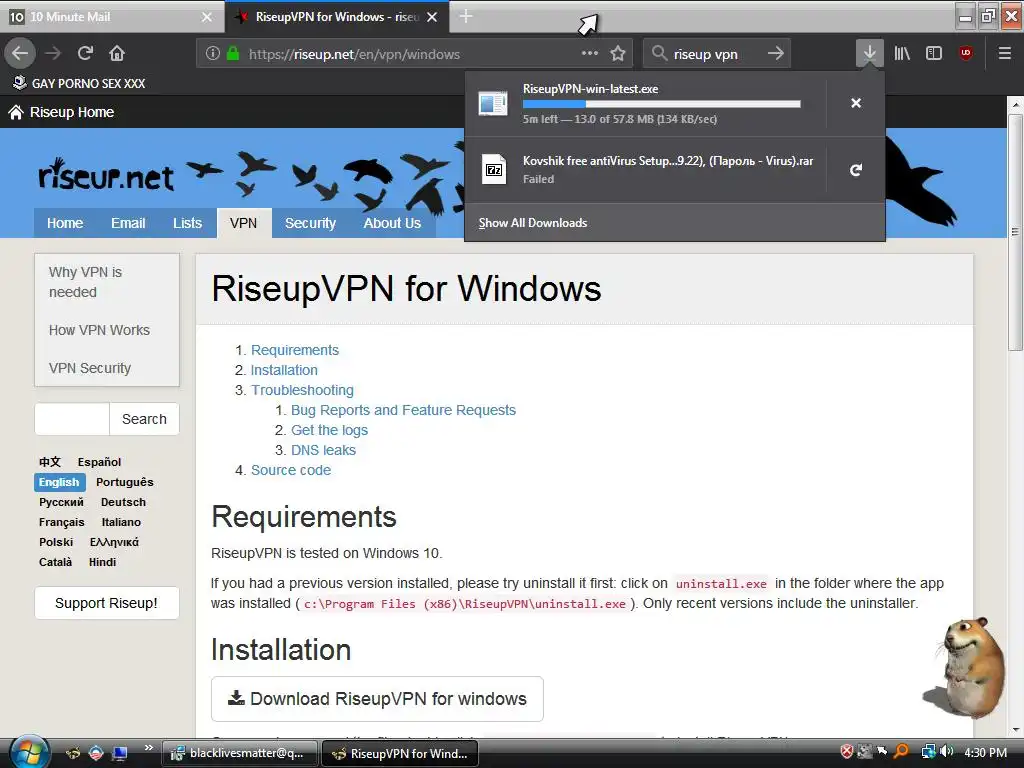Open the uBlock Origin extension icon
1024x768 pixels.
pos(966,53)
